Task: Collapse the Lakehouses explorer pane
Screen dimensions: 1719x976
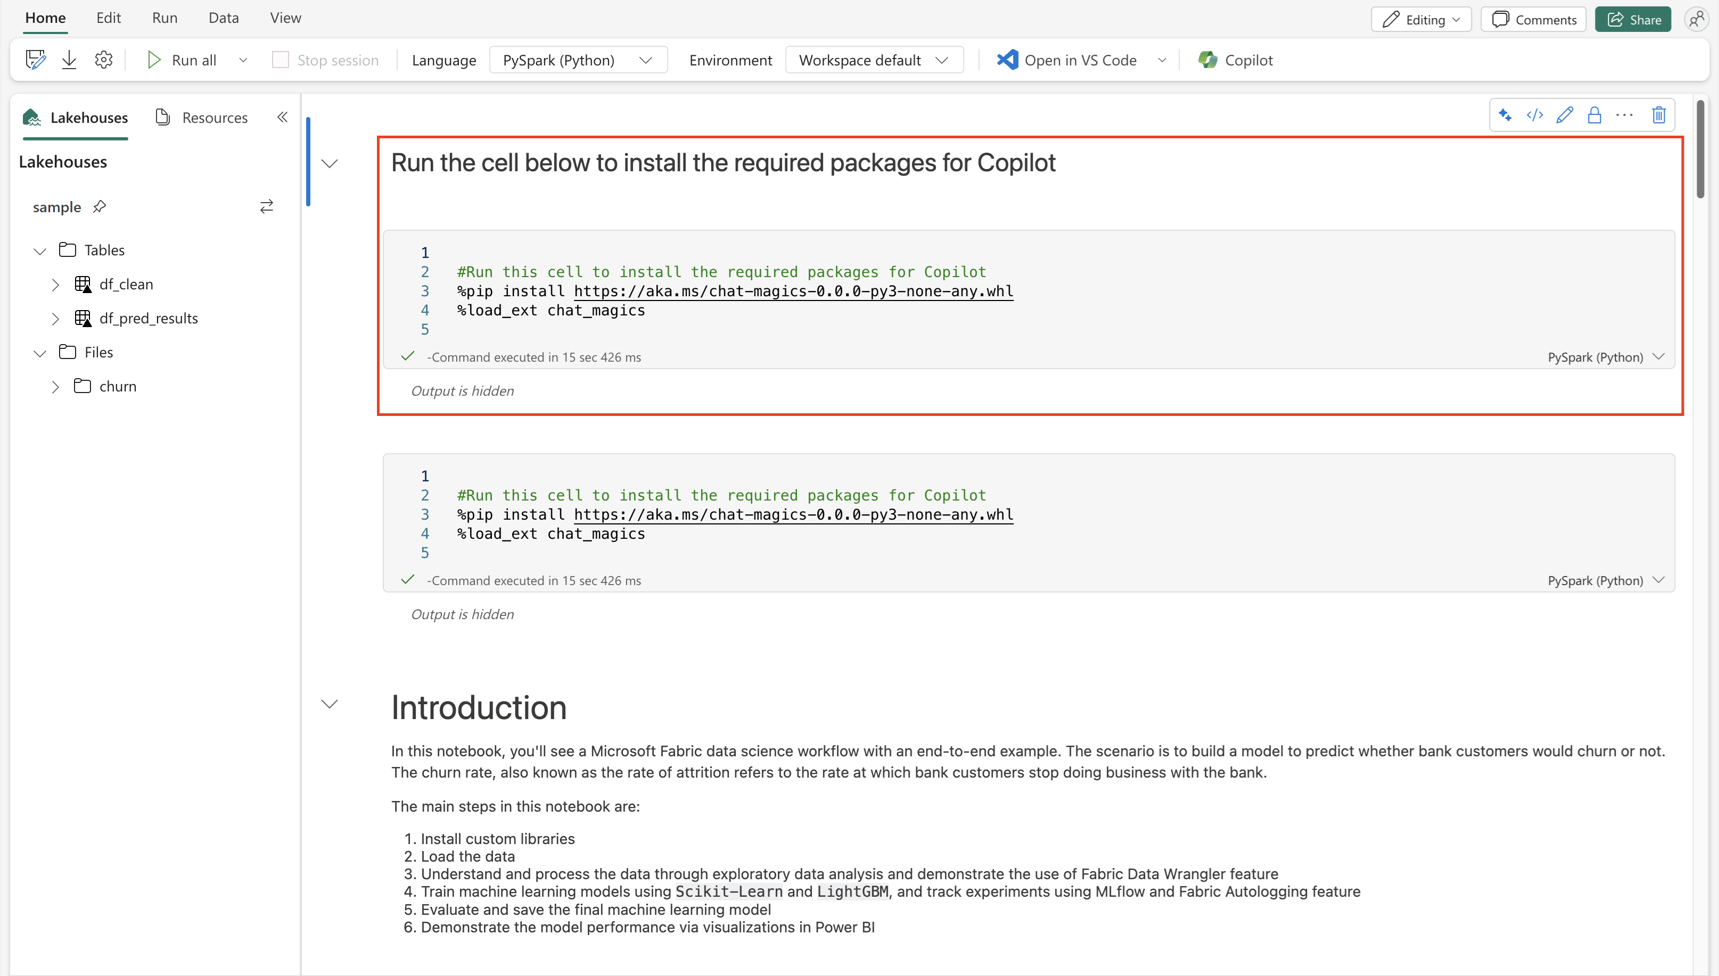Action: pos(282,117)
